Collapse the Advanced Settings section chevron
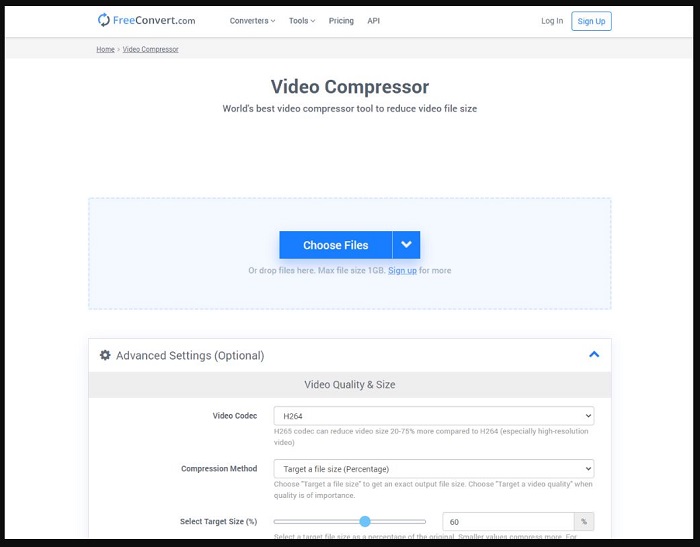This screenshot has height=547, width=700. pyautogui.click(x=594, y=355)
